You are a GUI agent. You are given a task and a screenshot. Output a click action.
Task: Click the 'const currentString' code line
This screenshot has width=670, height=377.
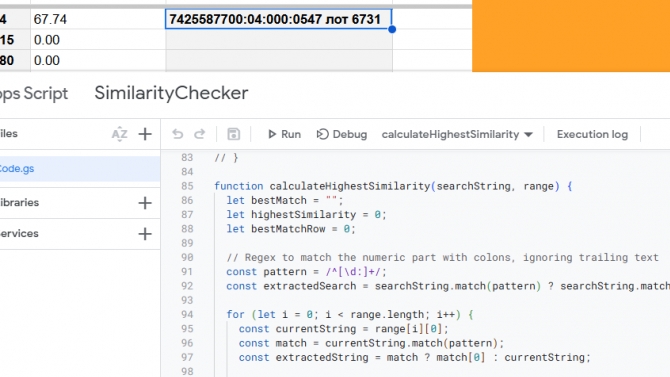(x=344, y=329)
